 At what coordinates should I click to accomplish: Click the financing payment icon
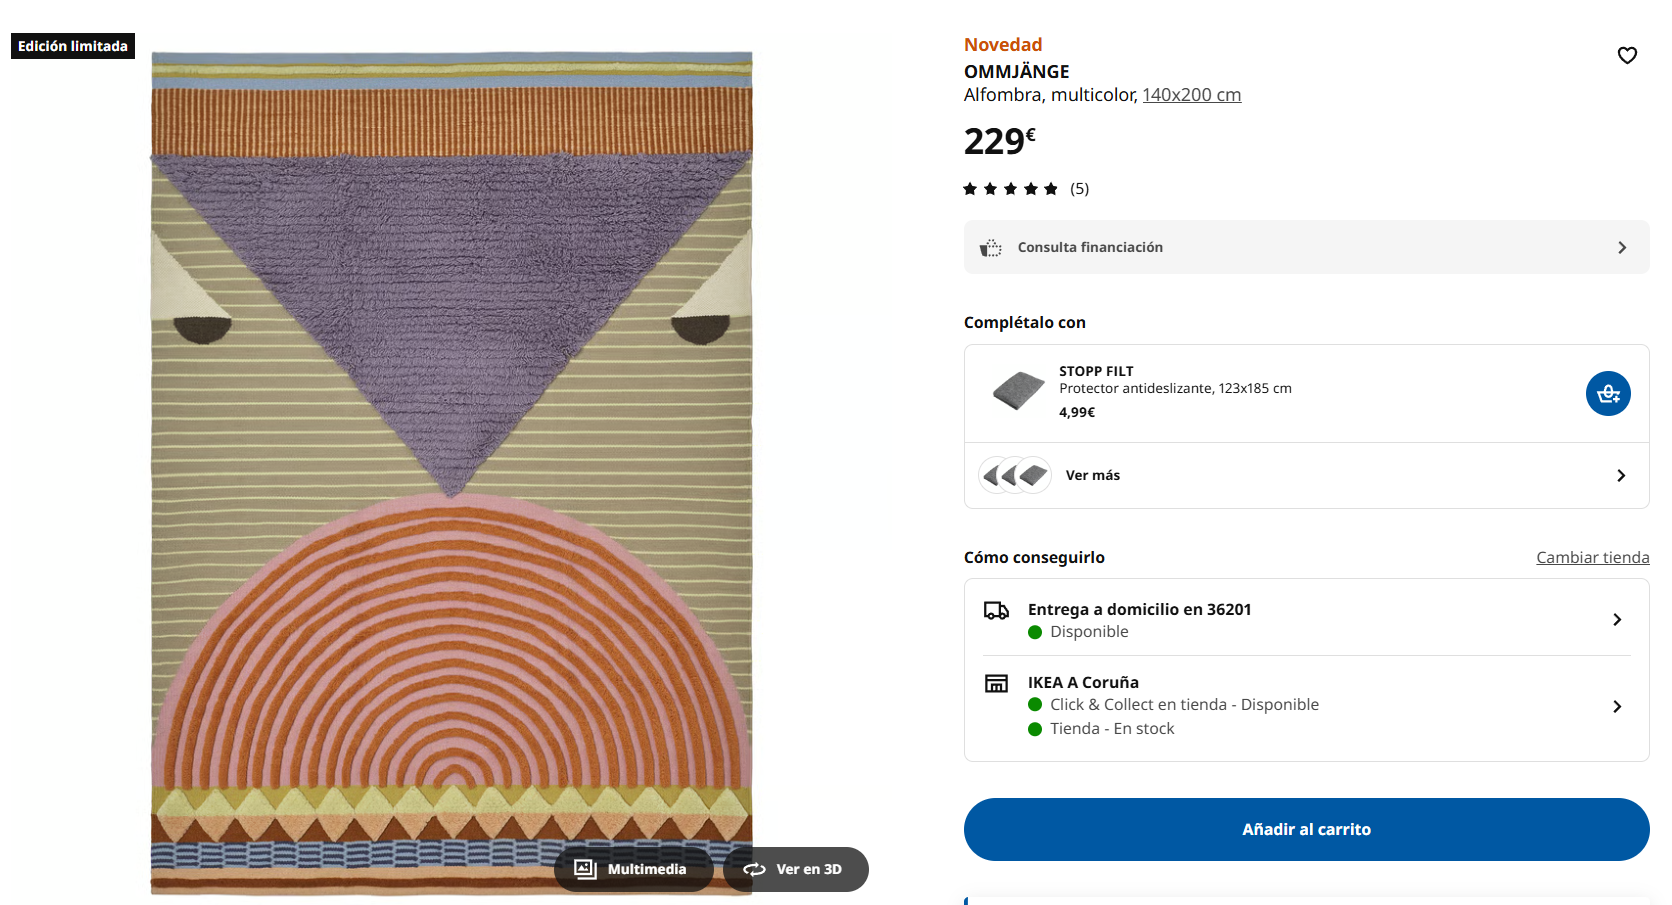tap(990, 248)
